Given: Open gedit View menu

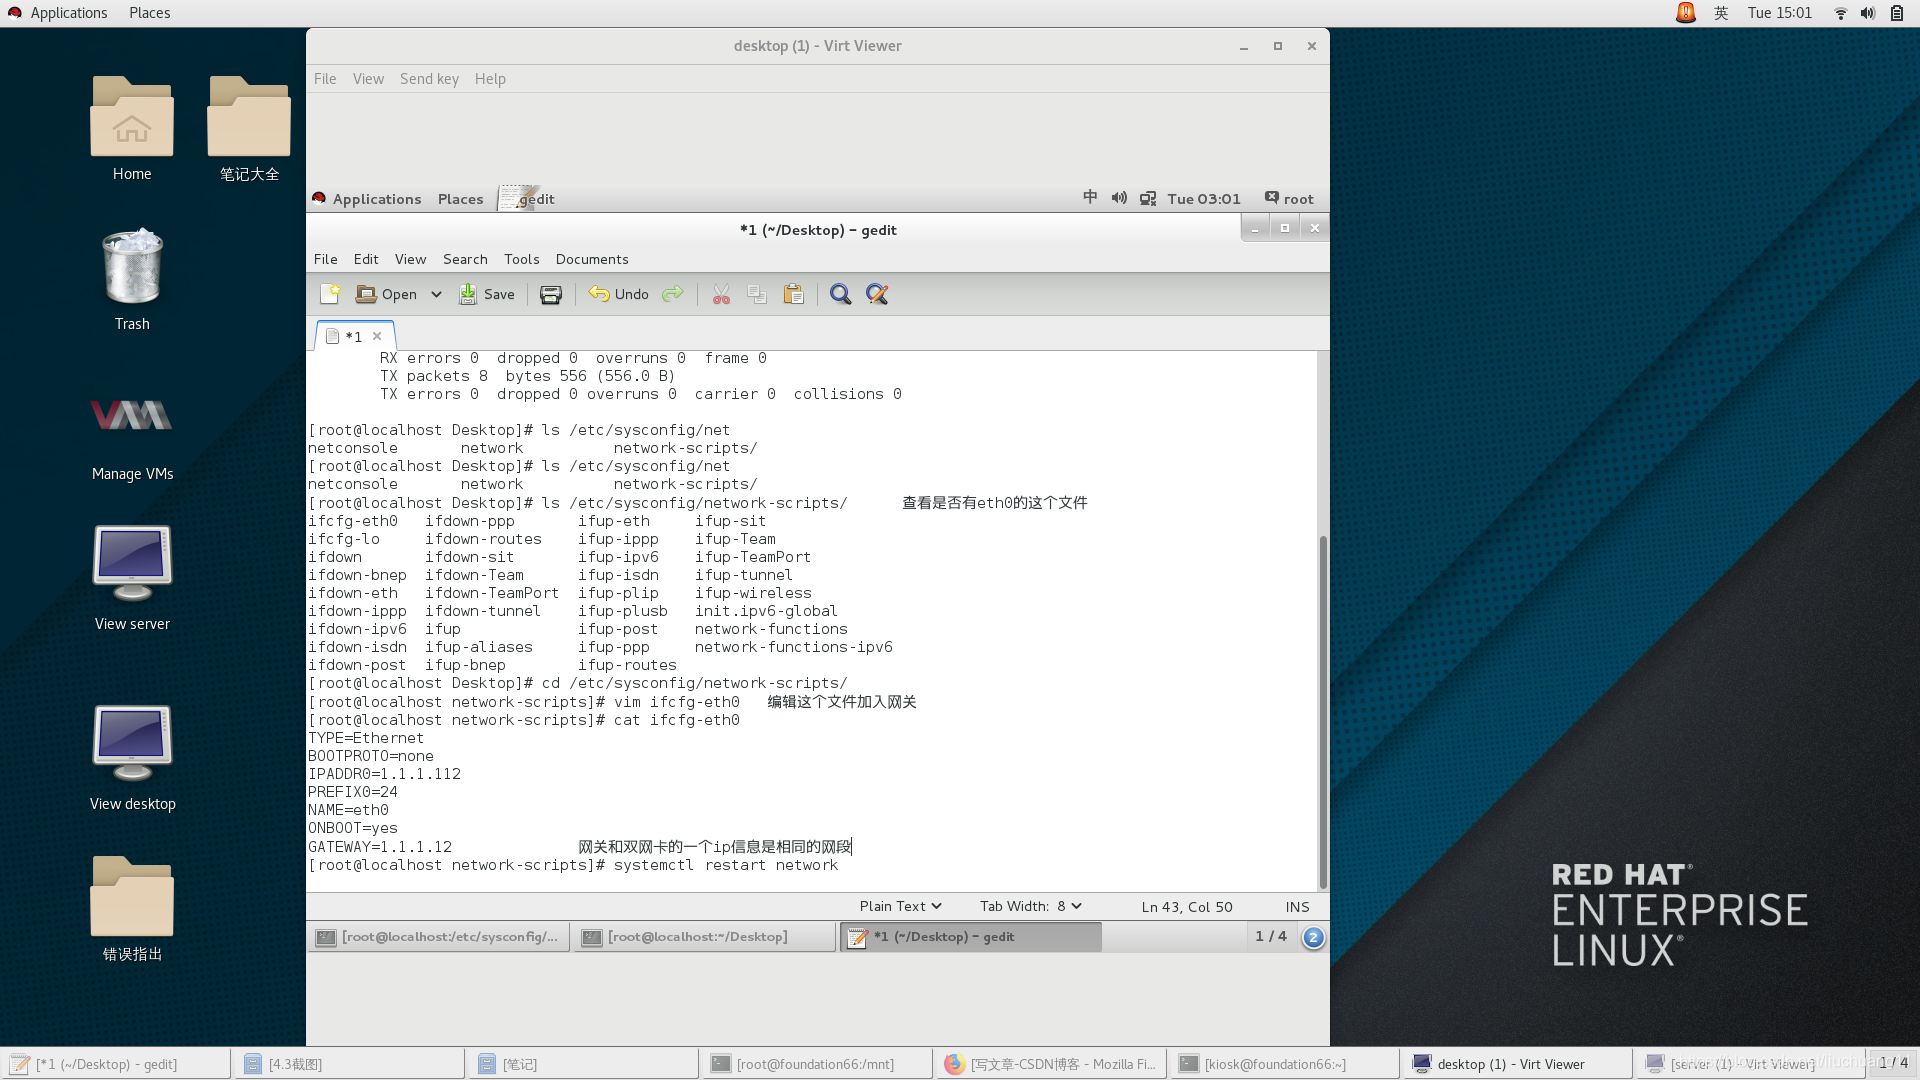Looking at the screenshot, I should point(410,259).
